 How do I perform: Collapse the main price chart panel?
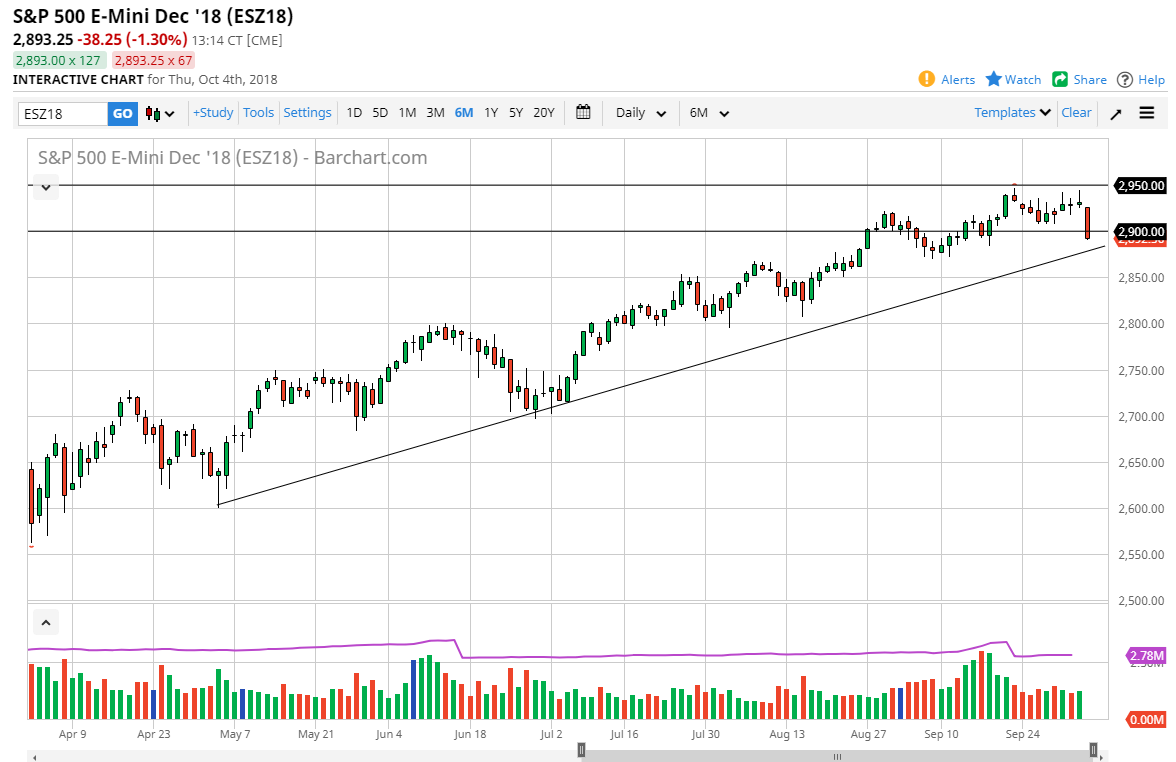pos(46,187)
